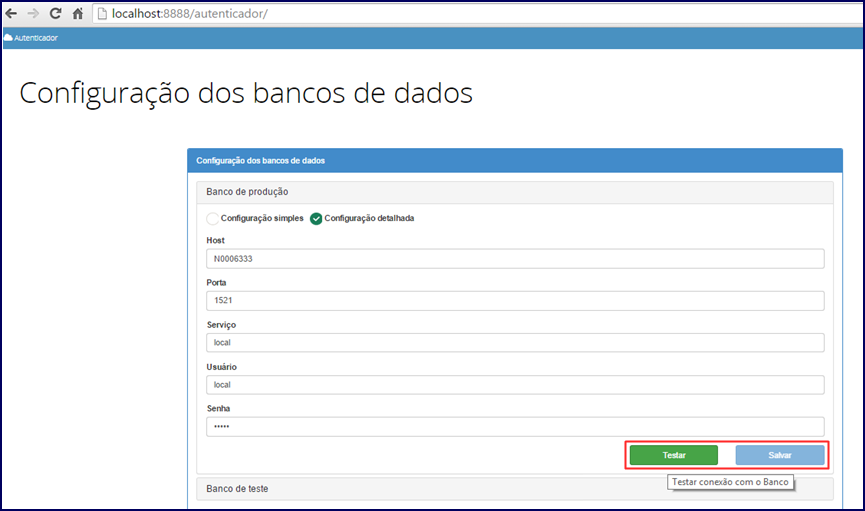865x511 pixels.
Task: Focus the Usuário input field
Action: click(x=515, y=385)
